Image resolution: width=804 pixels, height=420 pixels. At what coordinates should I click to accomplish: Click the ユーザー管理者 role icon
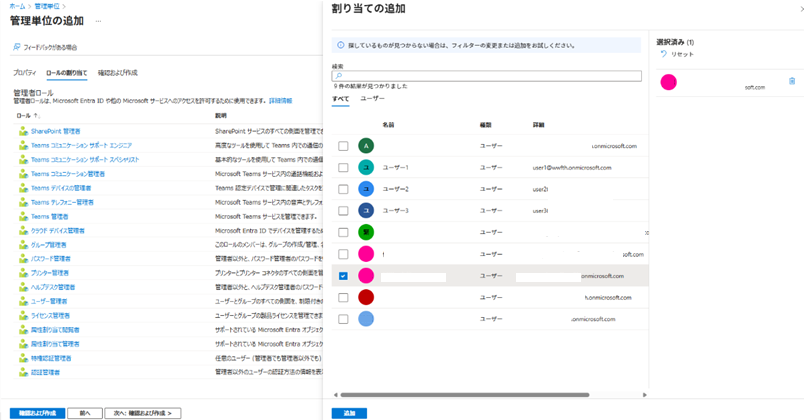coord(23,301)
